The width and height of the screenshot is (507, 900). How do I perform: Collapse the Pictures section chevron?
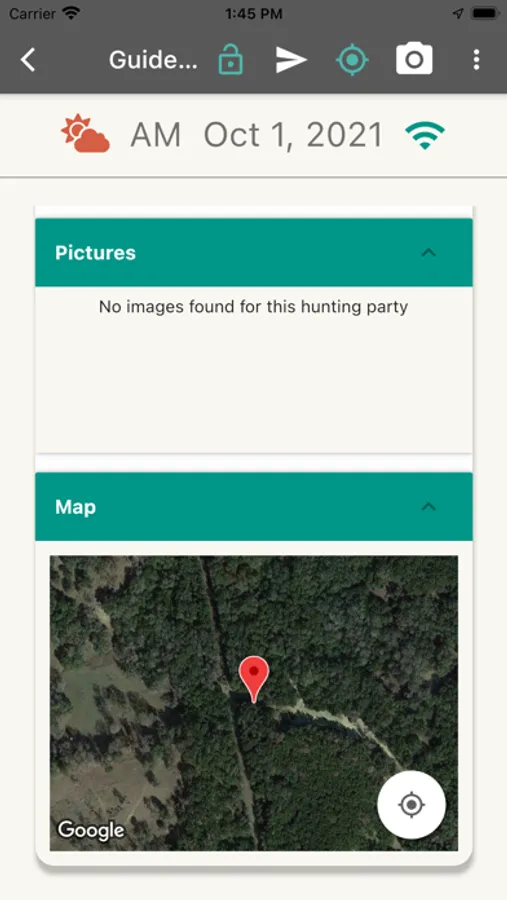tap(428, 253)
